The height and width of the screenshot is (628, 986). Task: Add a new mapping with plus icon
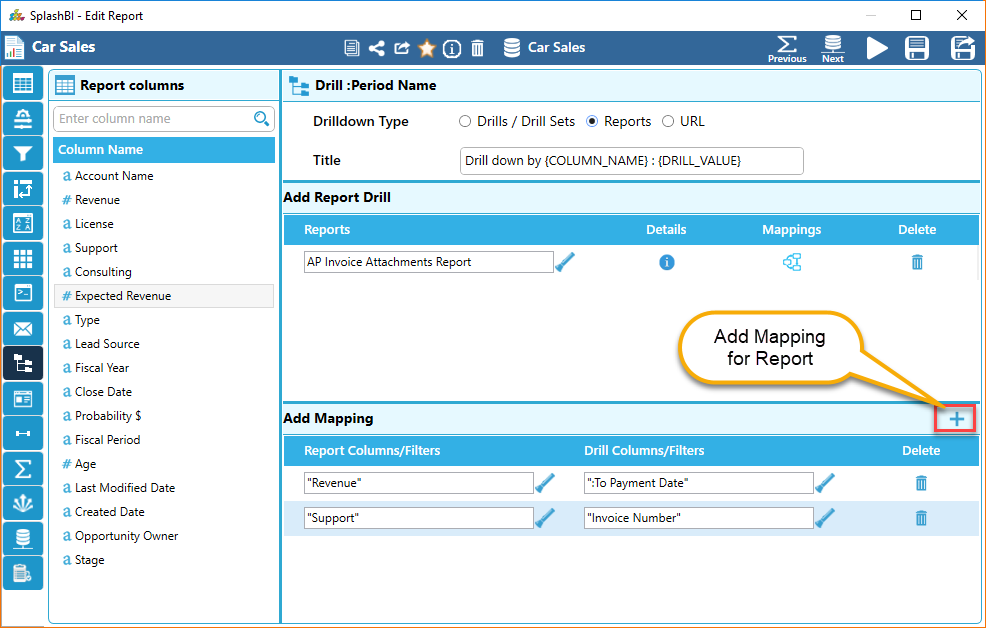click(x=956, y=419)
